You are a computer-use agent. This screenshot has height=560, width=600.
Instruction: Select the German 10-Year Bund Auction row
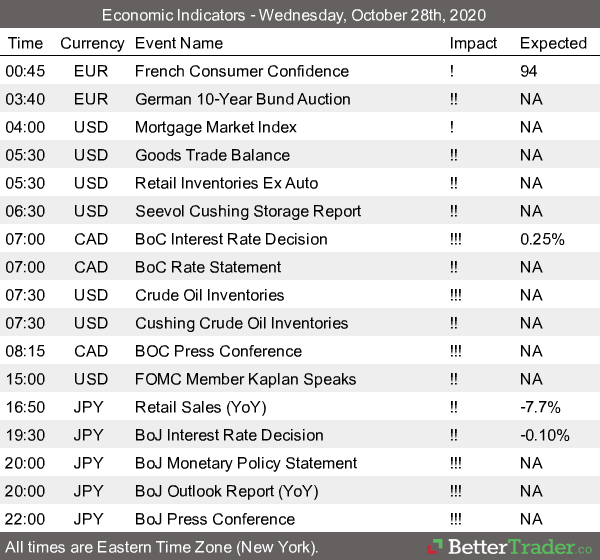(242, 99)
